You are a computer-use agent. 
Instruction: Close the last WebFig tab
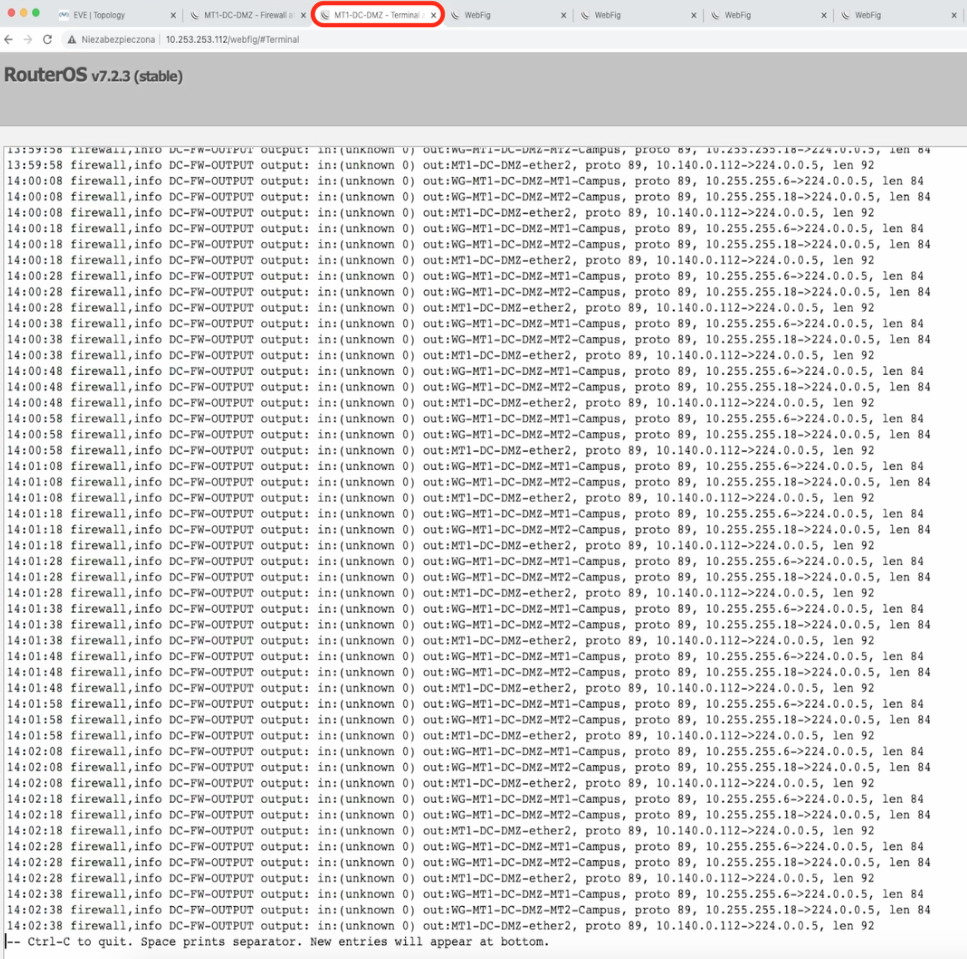[x=952, y=15]
